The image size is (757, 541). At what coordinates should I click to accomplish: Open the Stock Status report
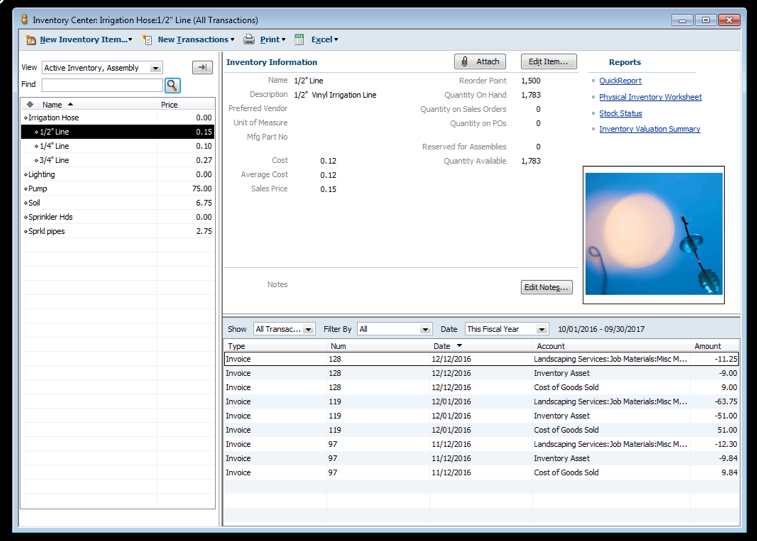(x=621, y=113)
